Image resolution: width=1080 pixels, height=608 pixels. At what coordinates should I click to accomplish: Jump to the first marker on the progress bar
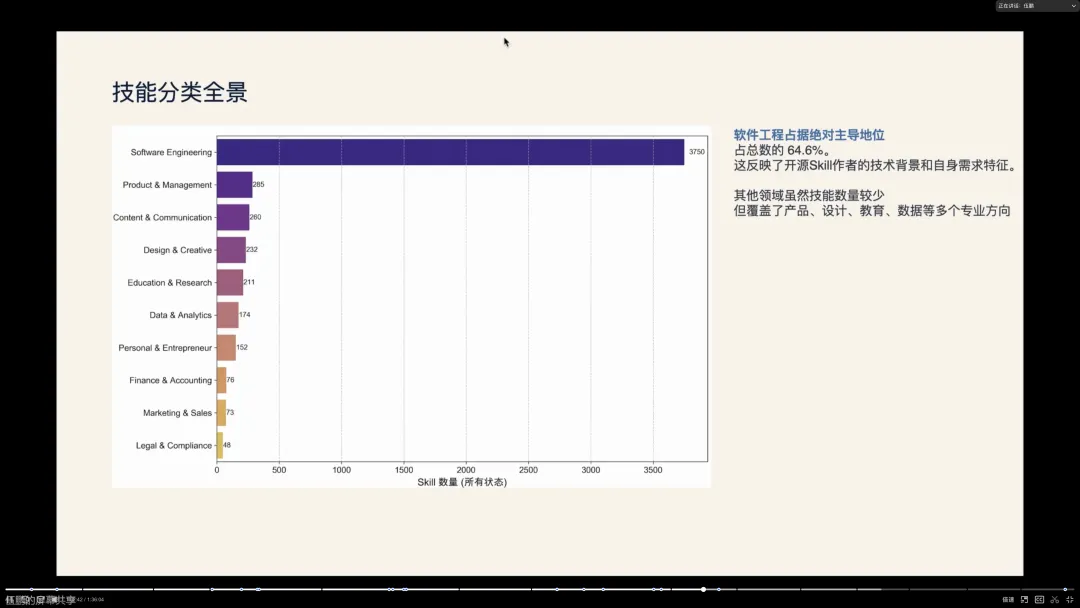pos(31,589)
